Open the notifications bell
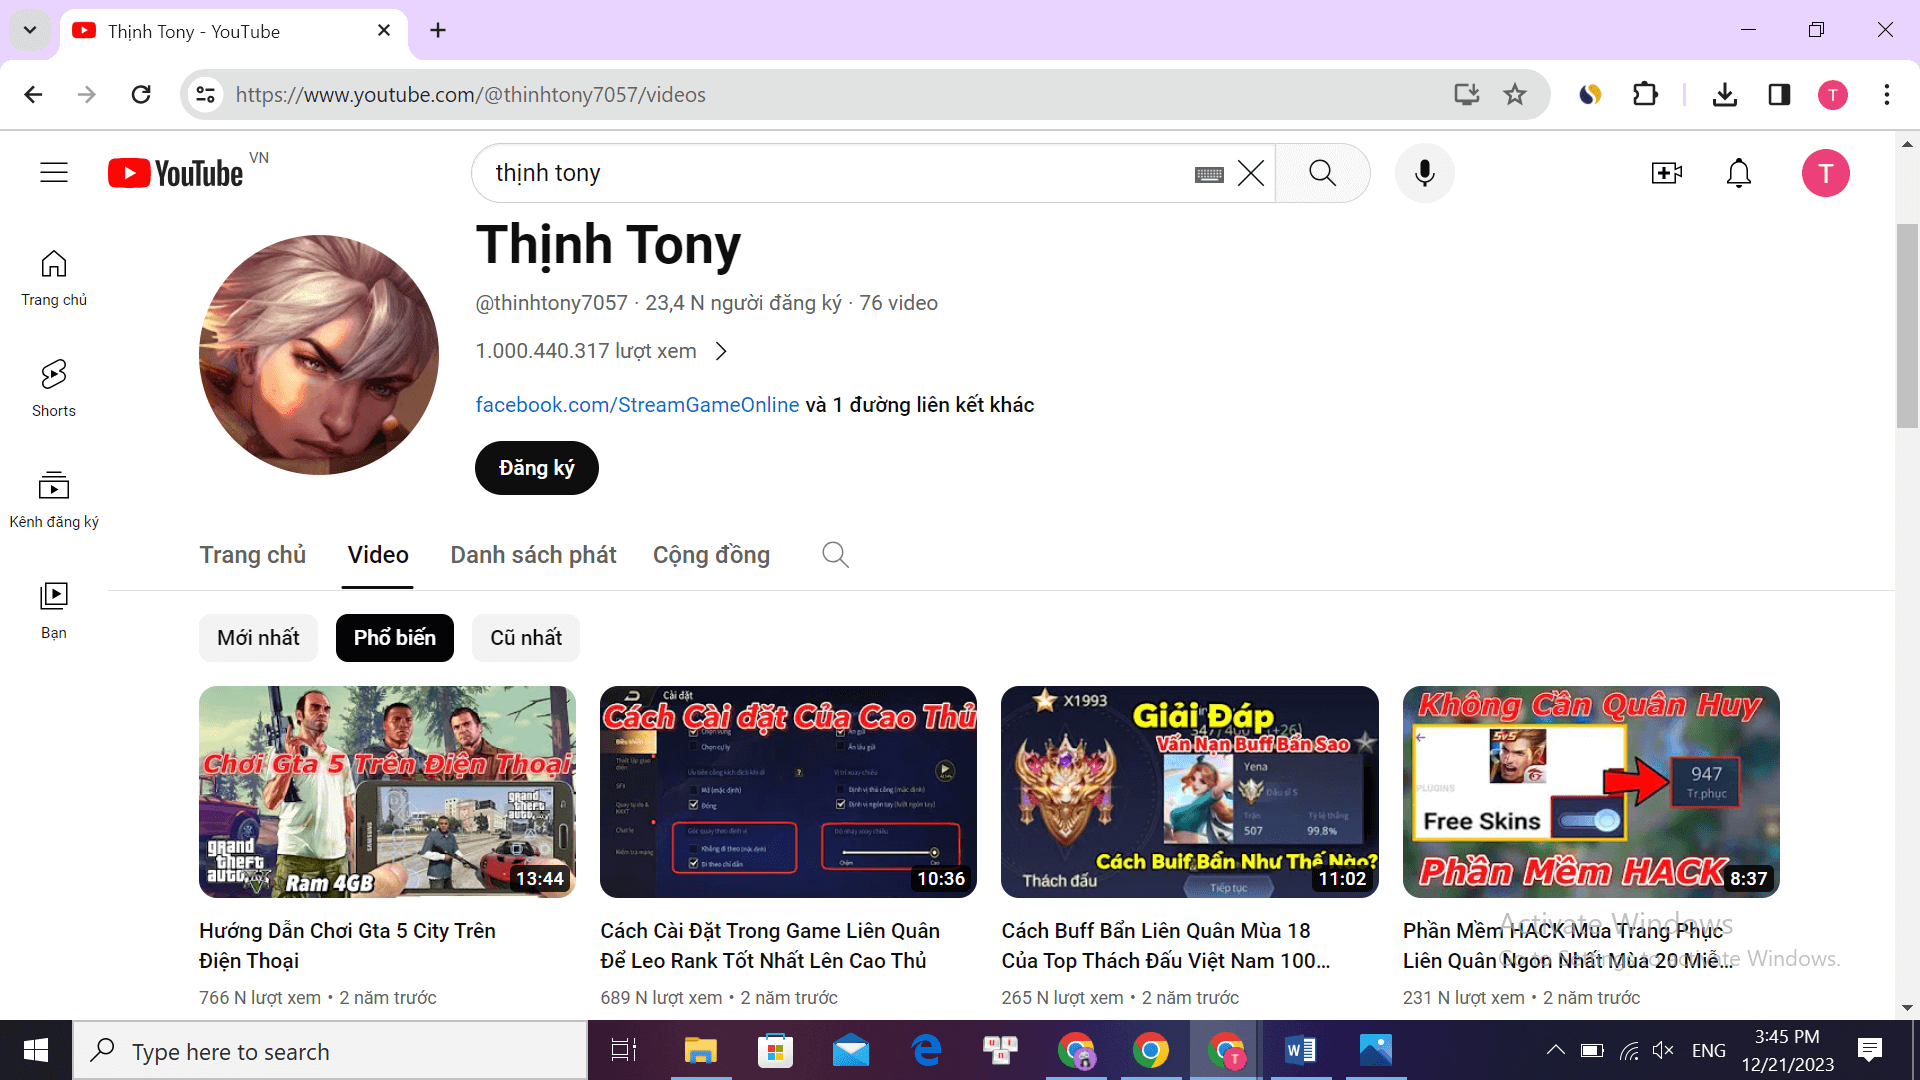The width and height of the screenshot is (1920, 1080). click(x=1739, y=173)
